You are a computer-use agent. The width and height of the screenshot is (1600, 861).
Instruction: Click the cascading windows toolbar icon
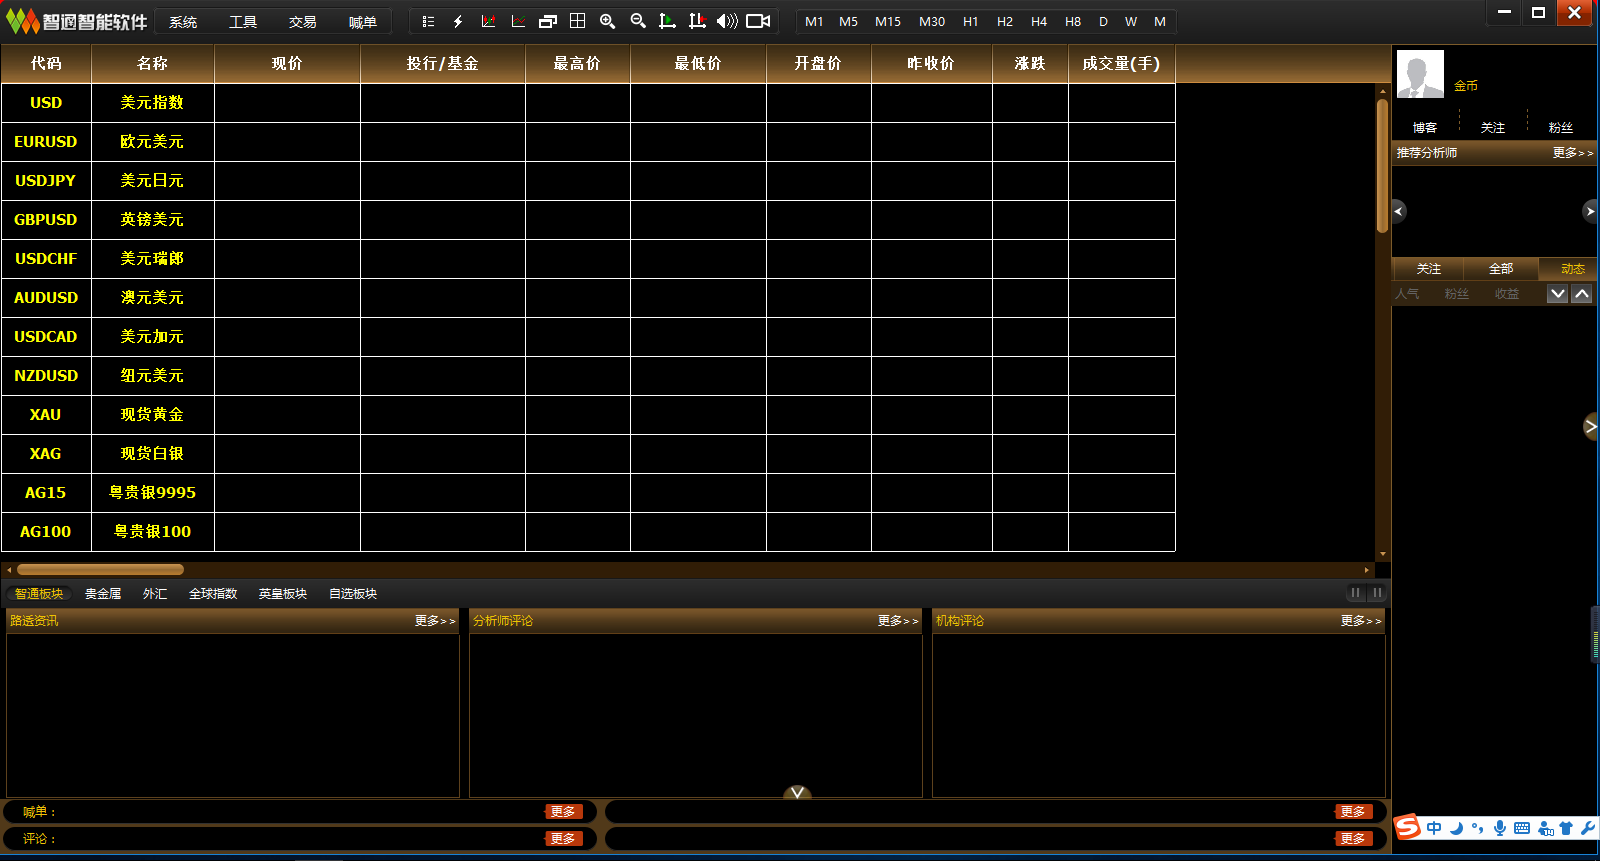pyautogui.click(x=547, y=21)
